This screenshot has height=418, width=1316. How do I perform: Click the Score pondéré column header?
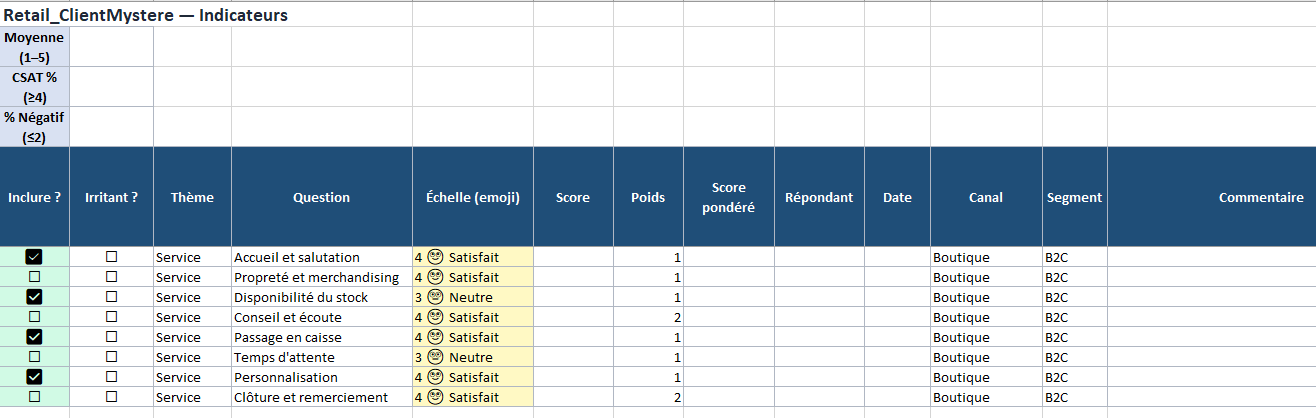pos(728,197)
